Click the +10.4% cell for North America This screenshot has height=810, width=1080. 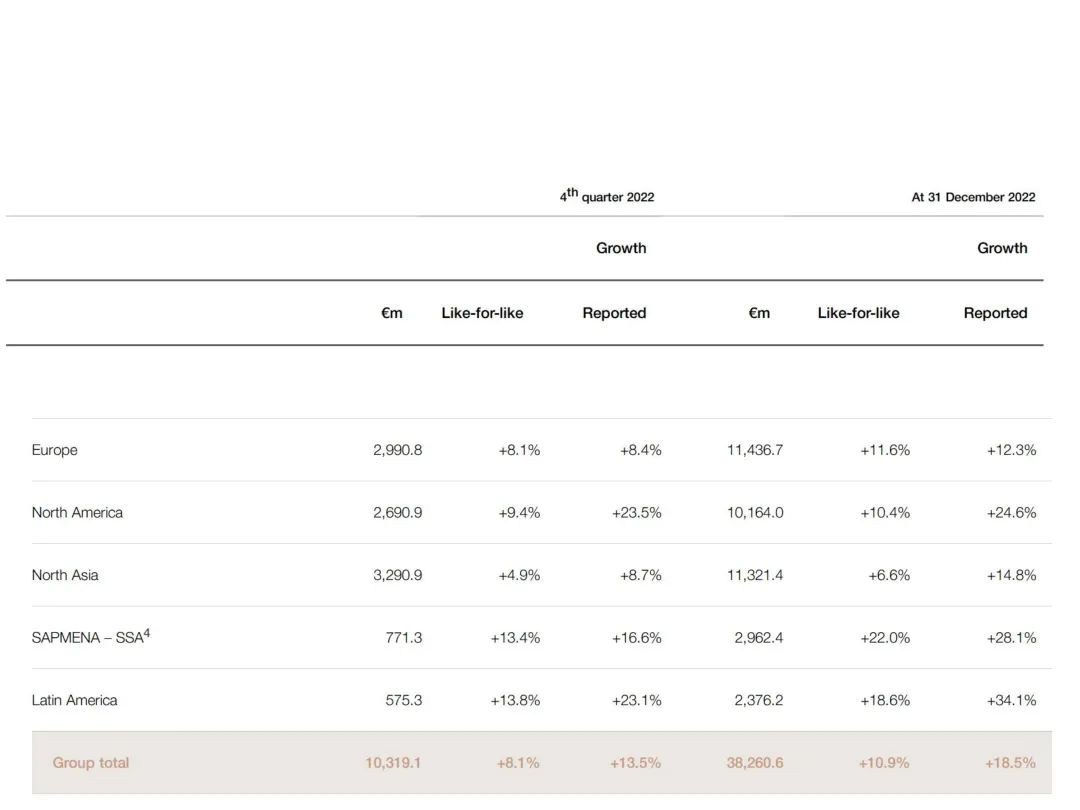(885, 512)
